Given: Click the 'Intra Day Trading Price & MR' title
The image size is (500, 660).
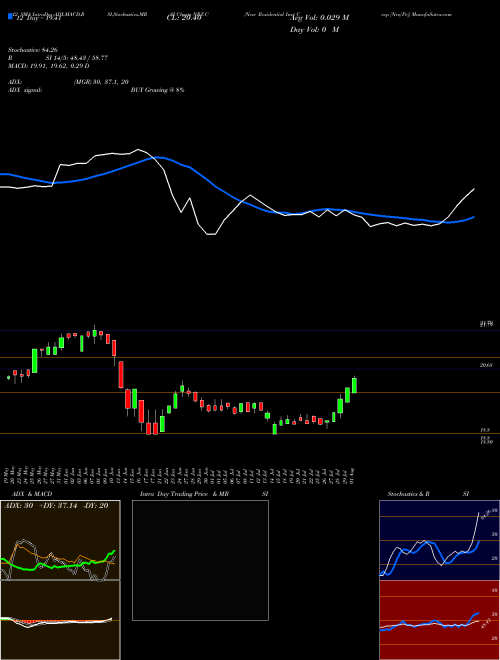Looking at the screenshot, I should [x=184, y=494].
